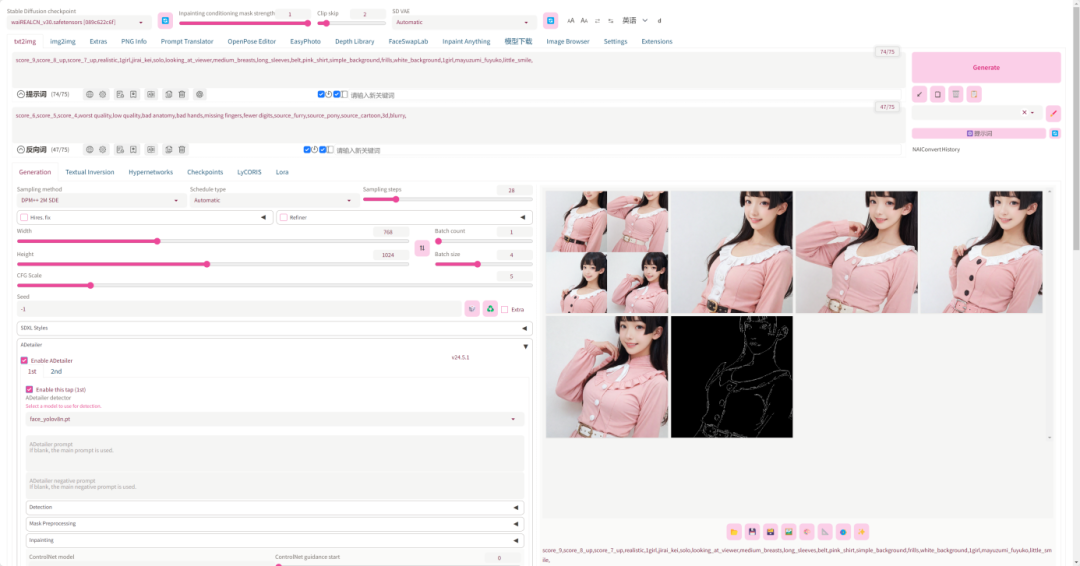
Task: Delete negative prompt with trash icon
Action: [182, 149]
